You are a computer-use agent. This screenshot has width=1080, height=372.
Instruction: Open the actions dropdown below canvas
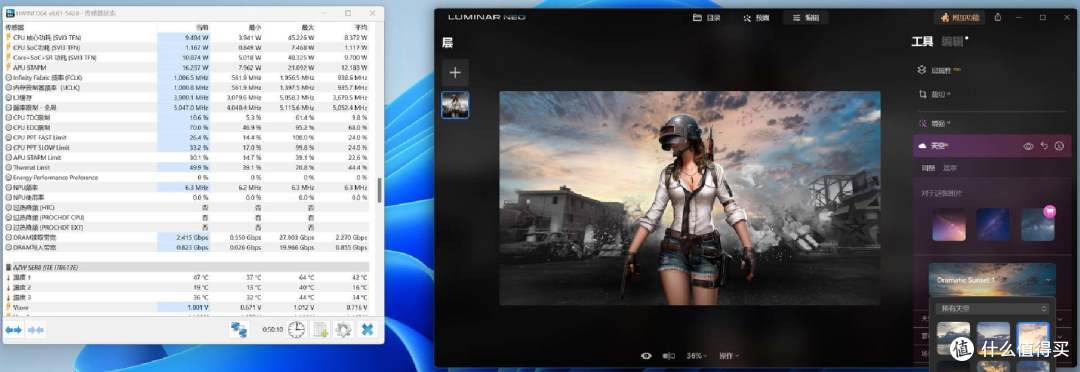point(729,356)
